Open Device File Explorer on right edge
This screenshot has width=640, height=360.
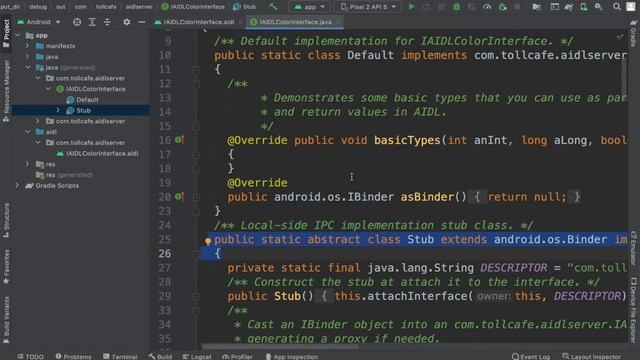(634, 310)
